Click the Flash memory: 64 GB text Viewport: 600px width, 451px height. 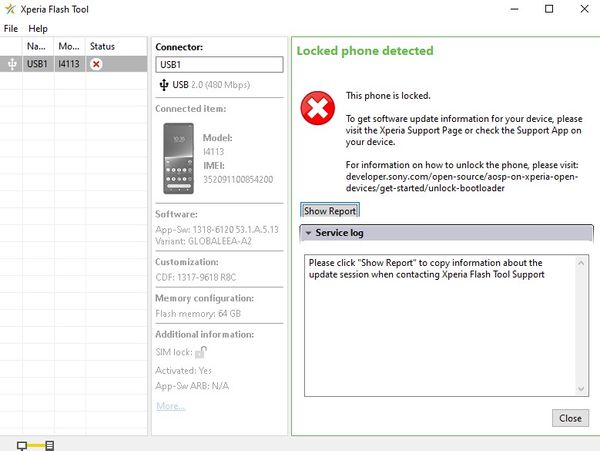[x=198, y=314]
